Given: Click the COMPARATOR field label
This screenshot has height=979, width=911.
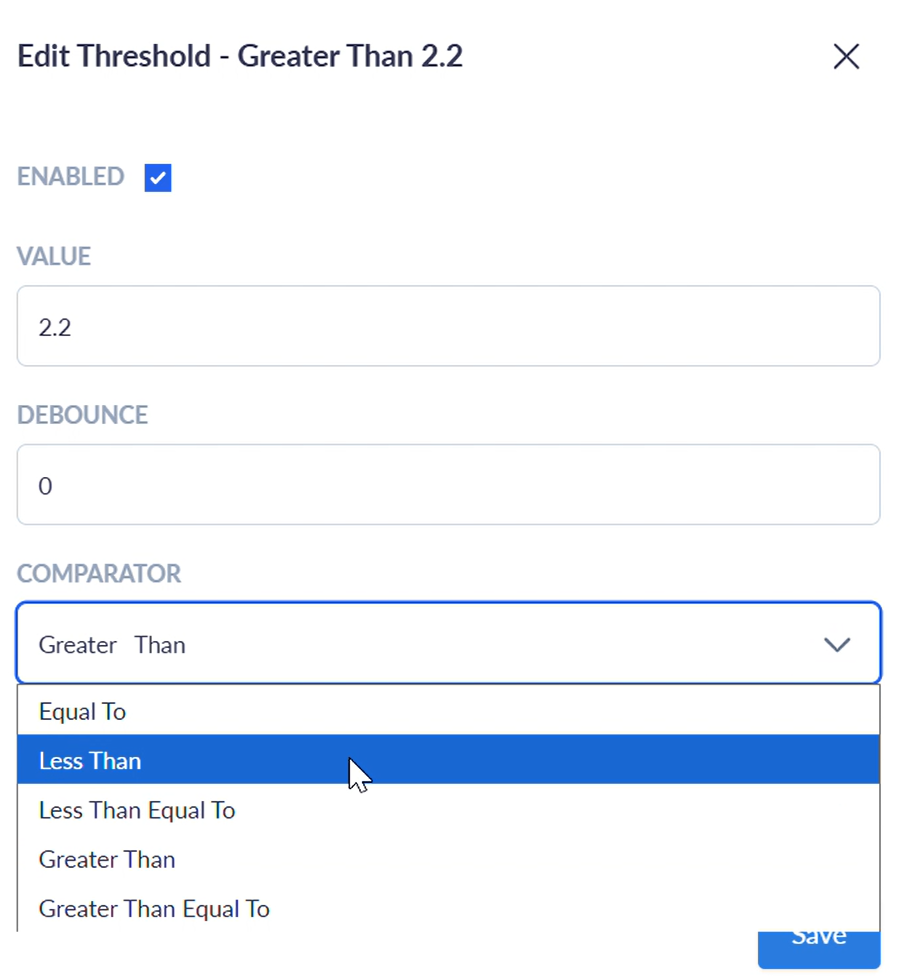Looking at the screenshot, I should pos(99,574).
